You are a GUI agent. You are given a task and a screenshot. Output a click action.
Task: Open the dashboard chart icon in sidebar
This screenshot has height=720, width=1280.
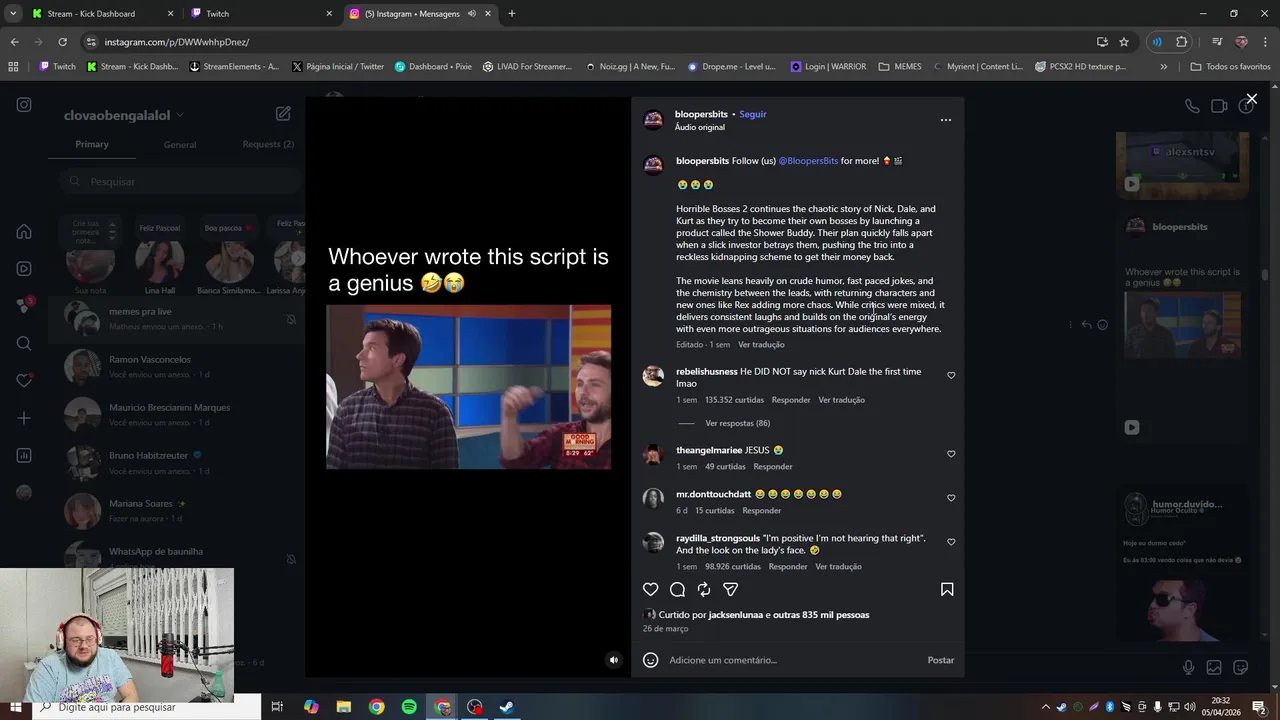click(x=24, y=456)
